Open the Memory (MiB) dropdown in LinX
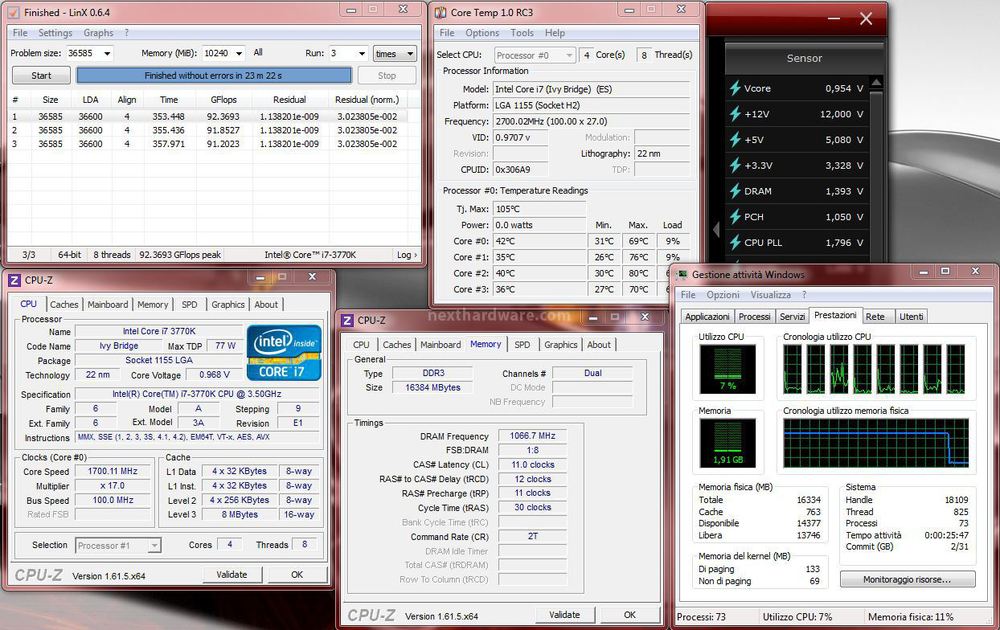 pos(239,54)
